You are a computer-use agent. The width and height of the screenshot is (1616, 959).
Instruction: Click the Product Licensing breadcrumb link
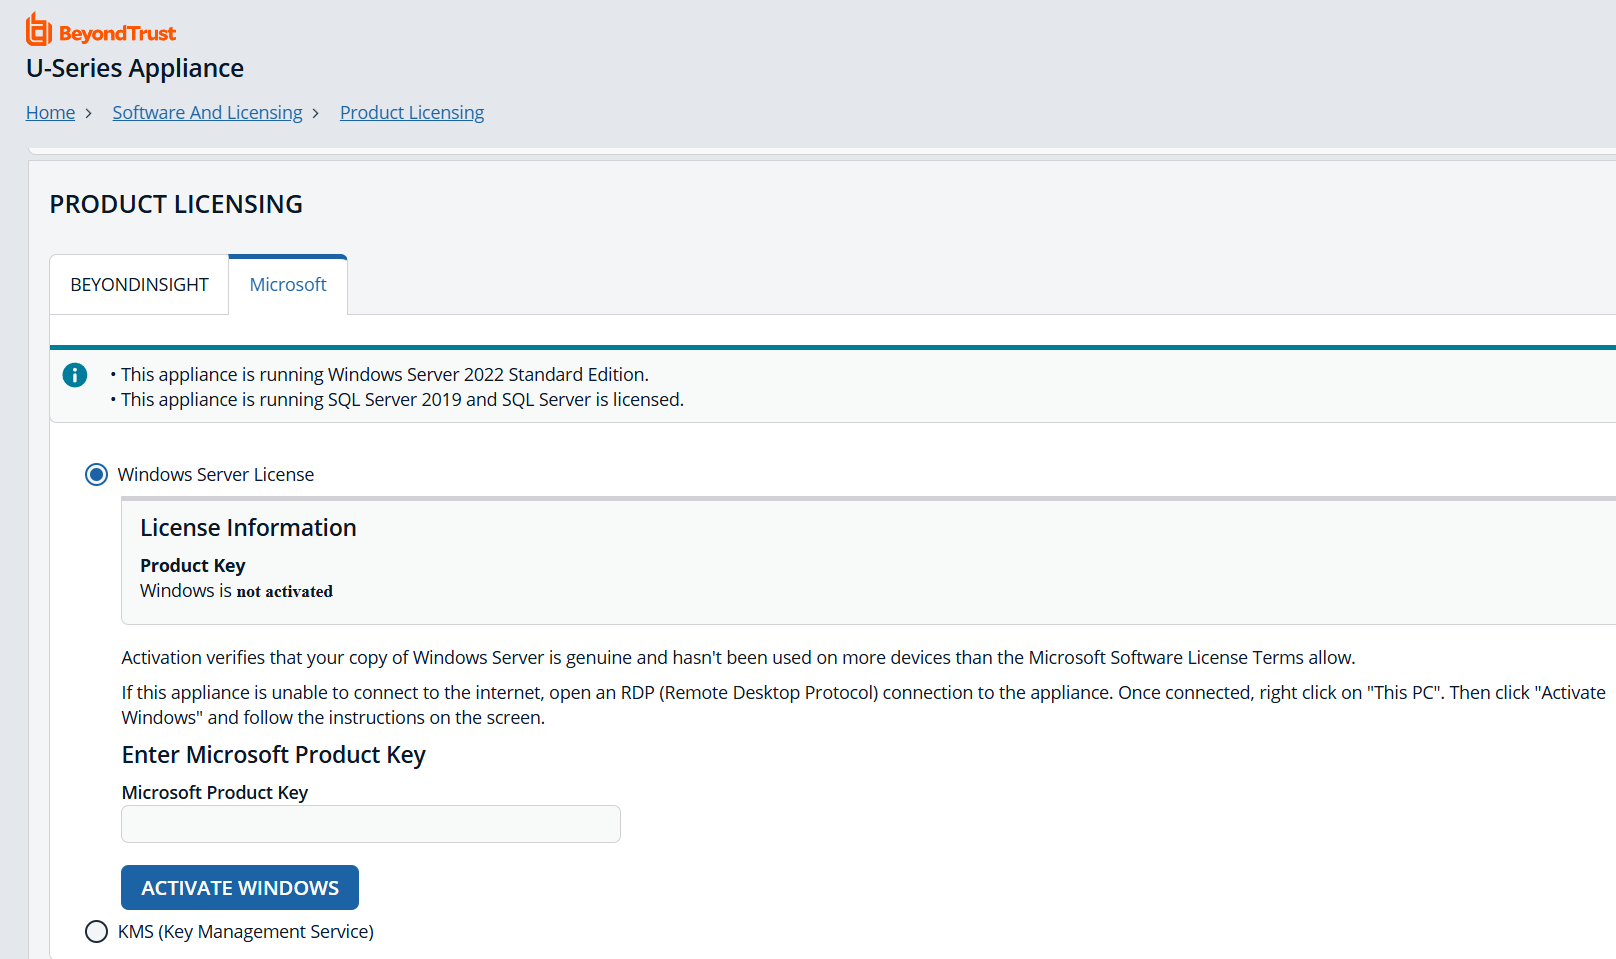pyautogui.click(x=412, y=113)
